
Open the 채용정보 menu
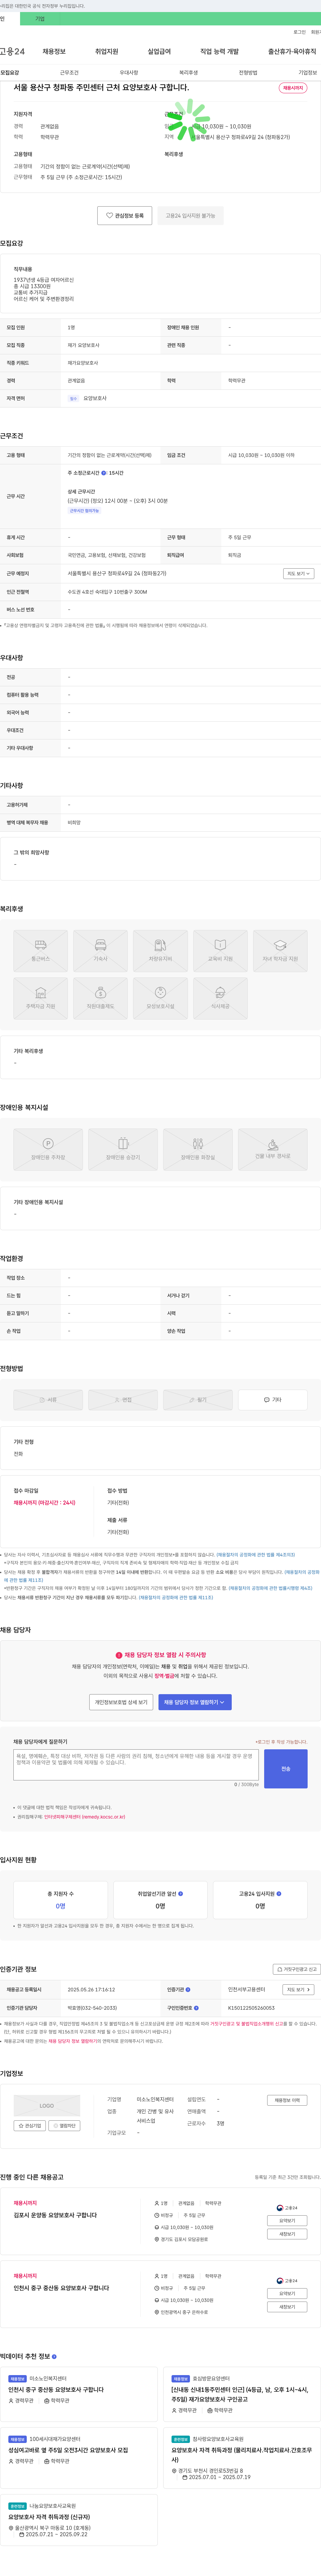(54, 51)
